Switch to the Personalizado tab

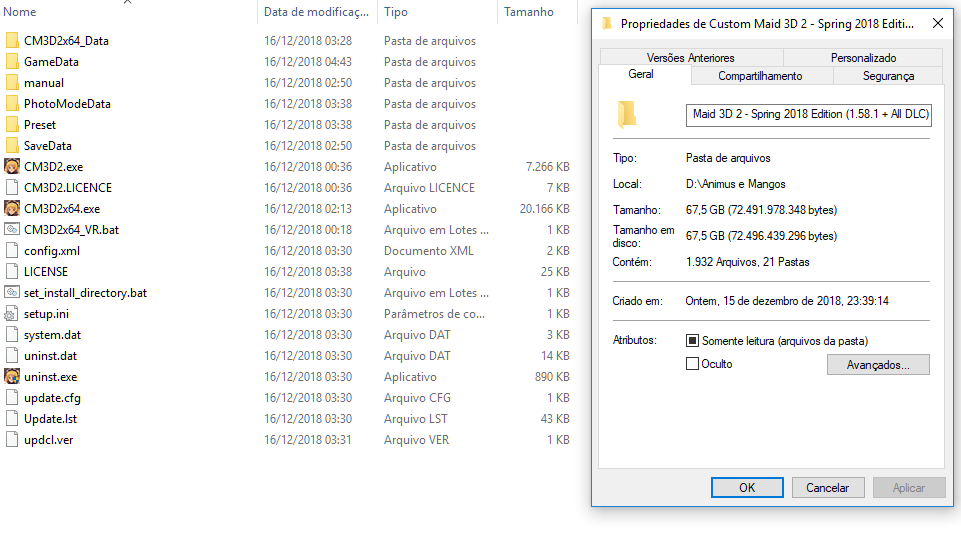click(863, 58)
